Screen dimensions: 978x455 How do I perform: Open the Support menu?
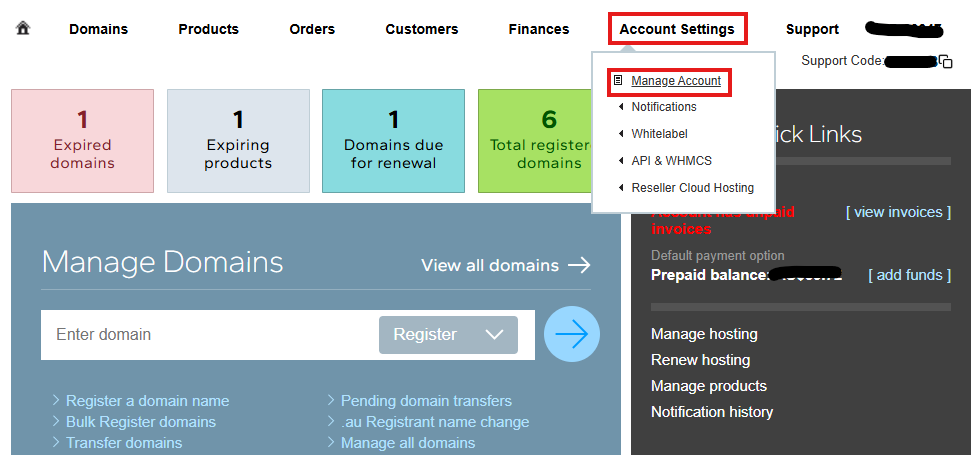coord(812,29)
